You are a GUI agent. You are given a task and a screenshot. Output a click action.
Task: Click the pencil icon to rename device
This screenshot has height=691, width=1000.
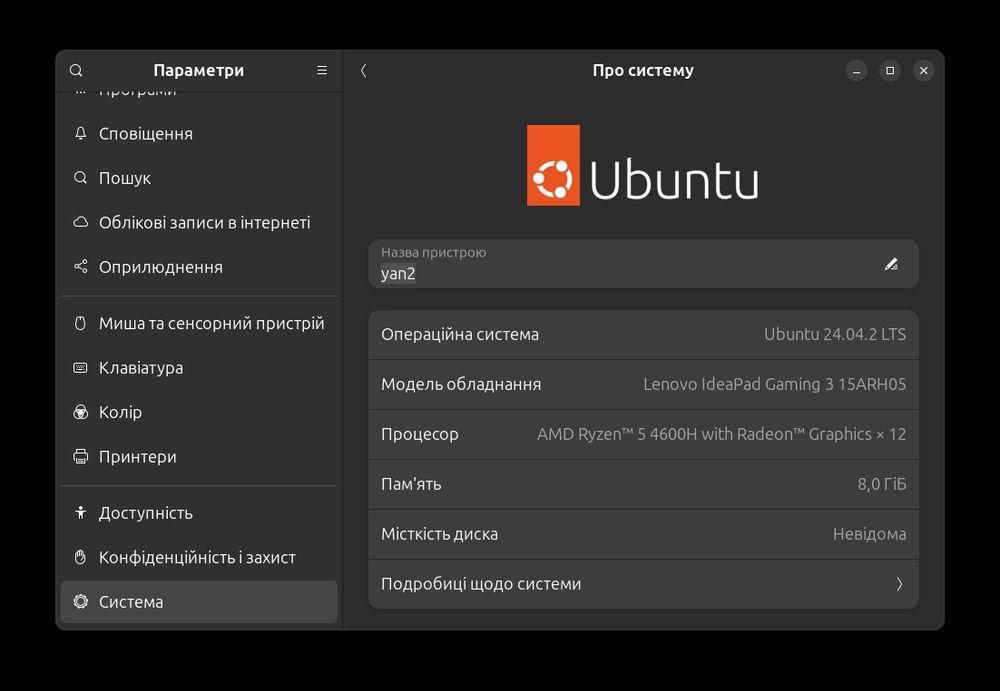click(x=891, y=264)
